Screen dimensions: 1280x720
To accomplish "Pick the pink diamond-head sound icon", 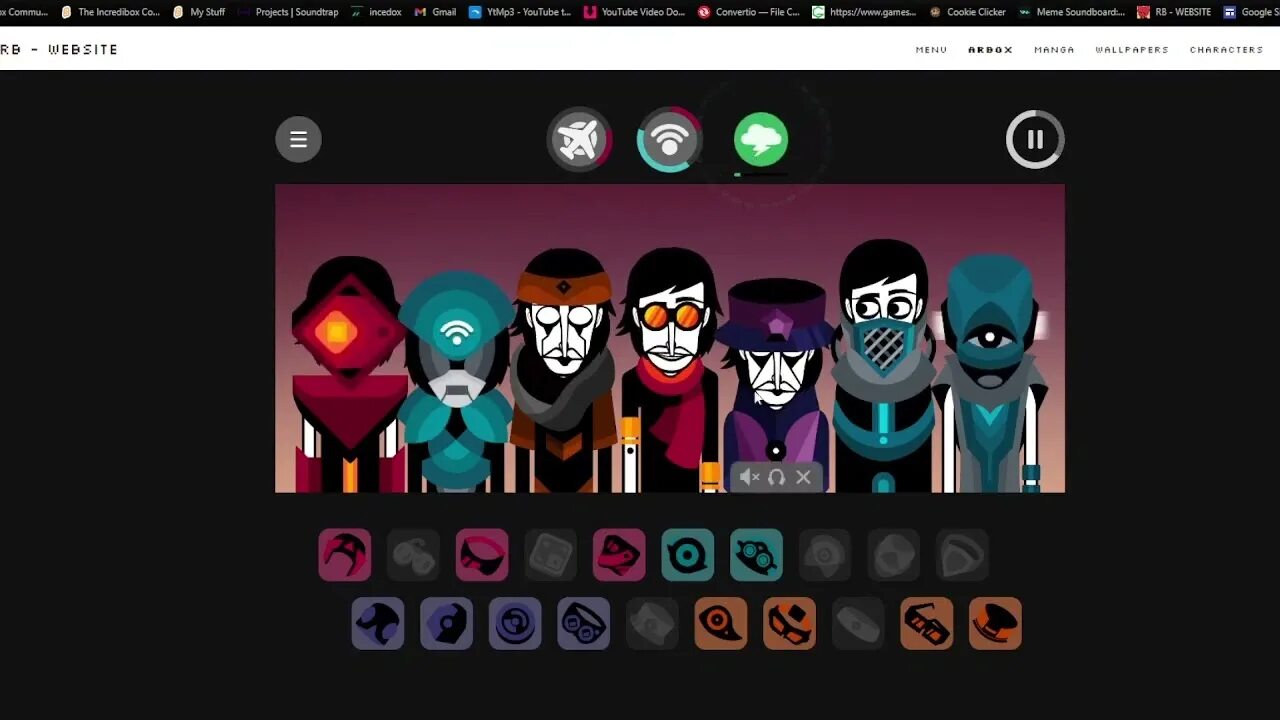I will point(619,555).
